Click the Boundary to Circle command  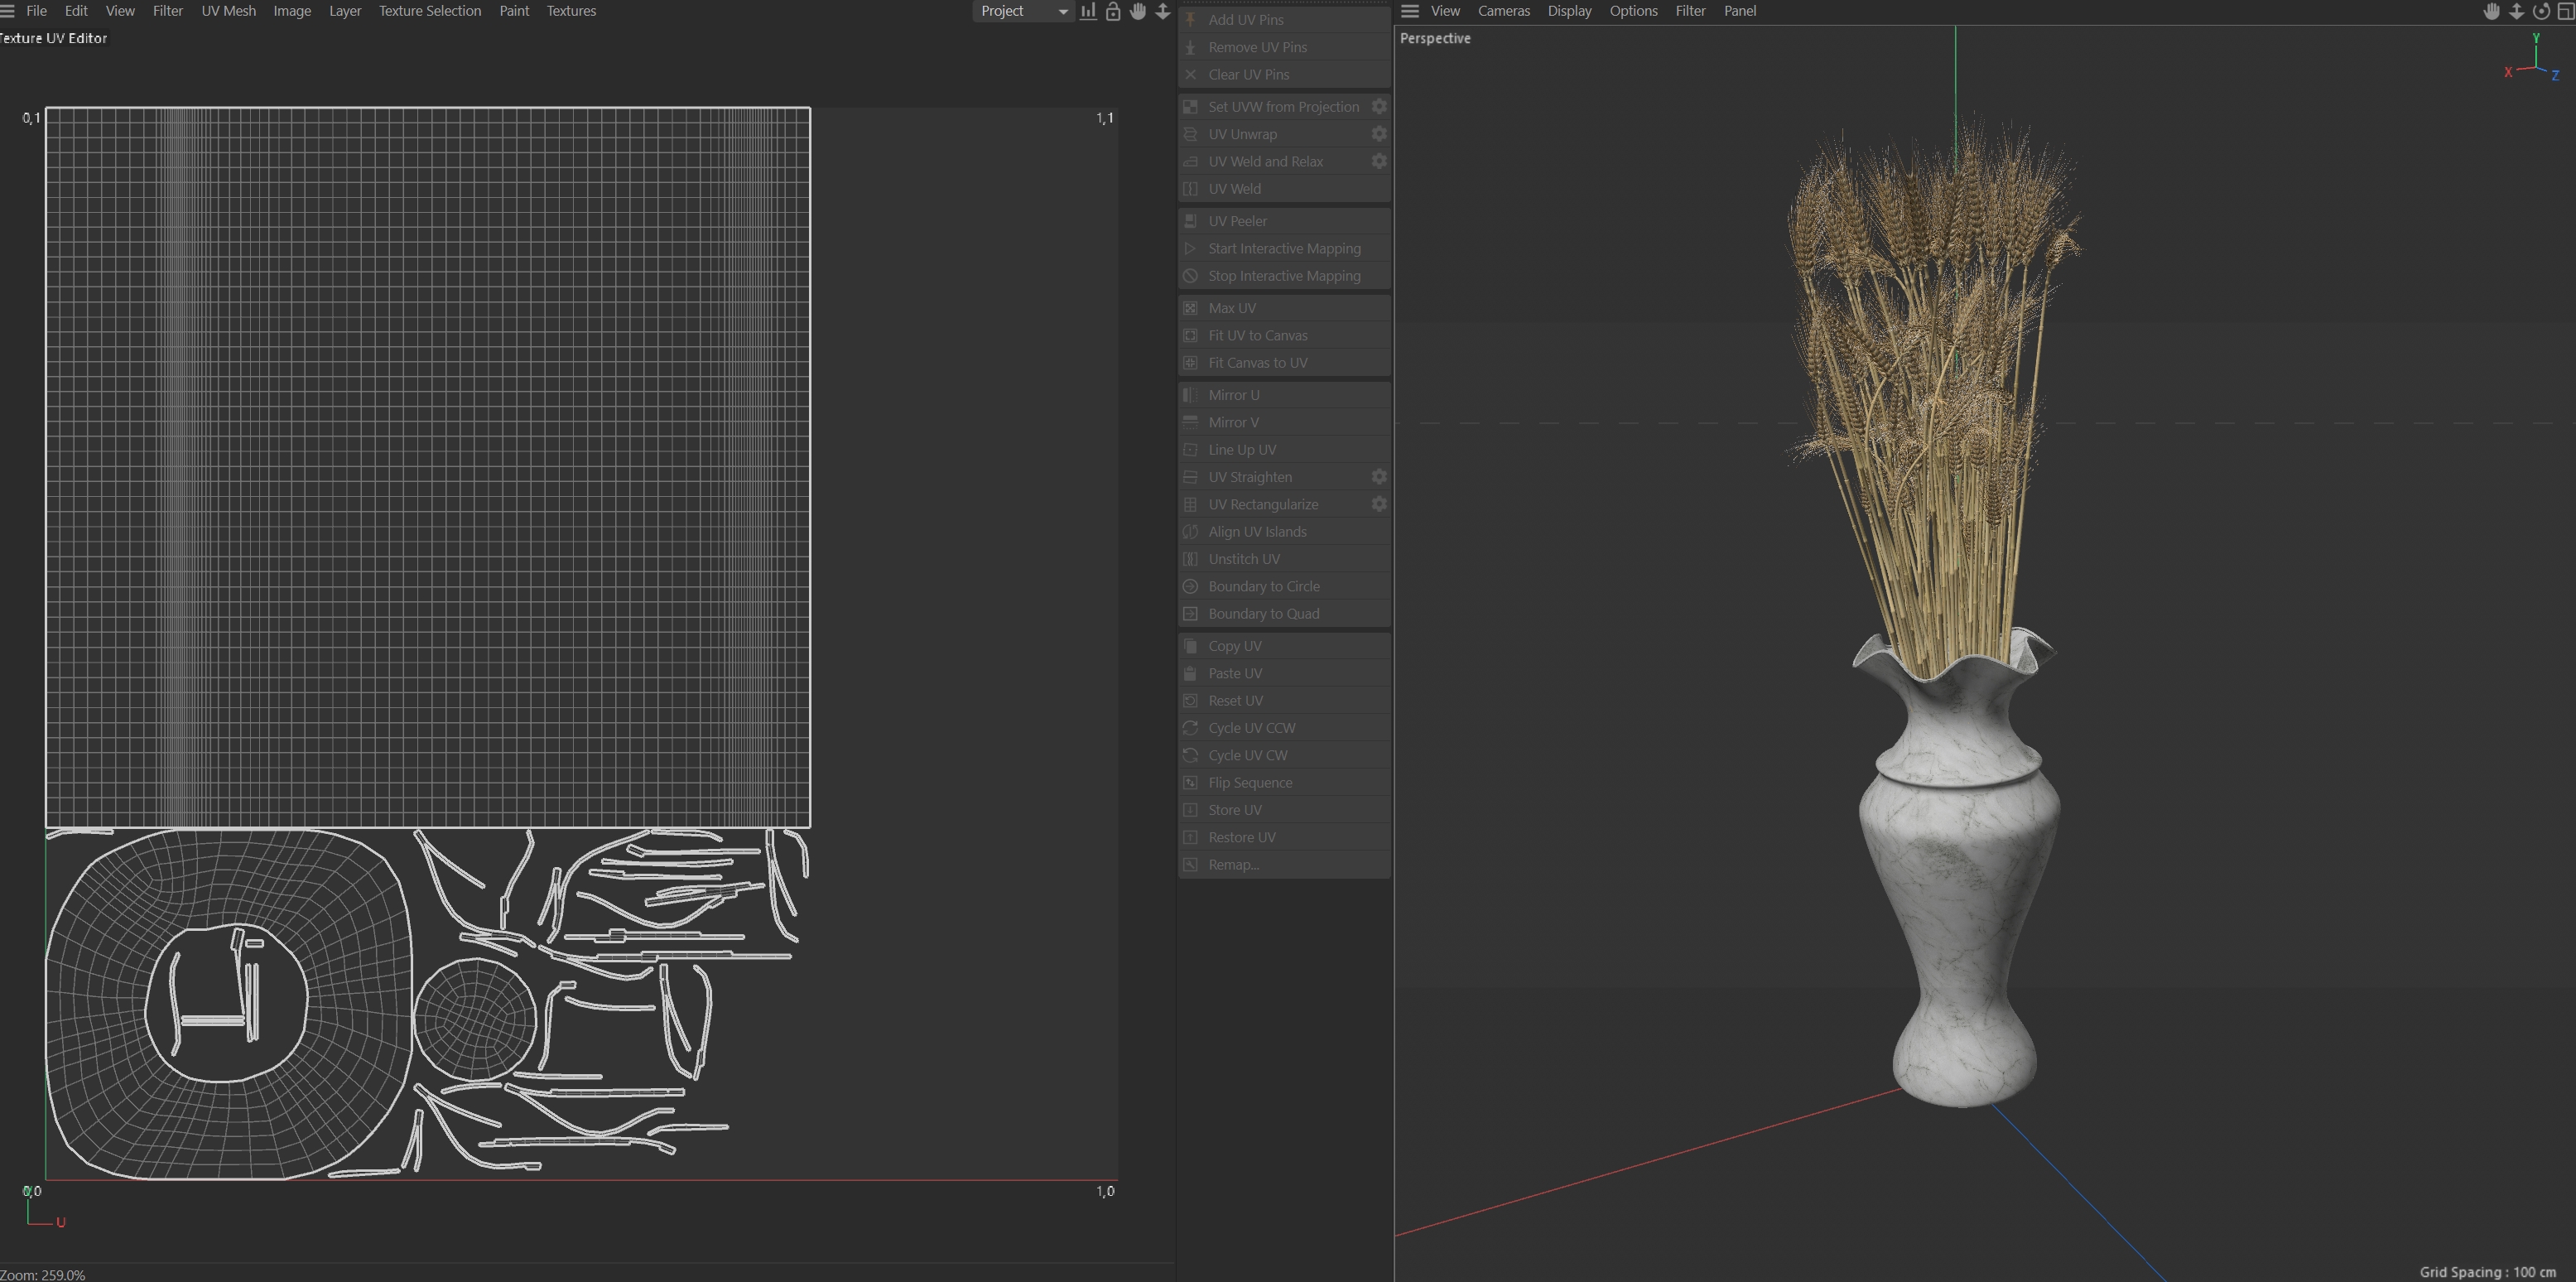pos(1263,586)
